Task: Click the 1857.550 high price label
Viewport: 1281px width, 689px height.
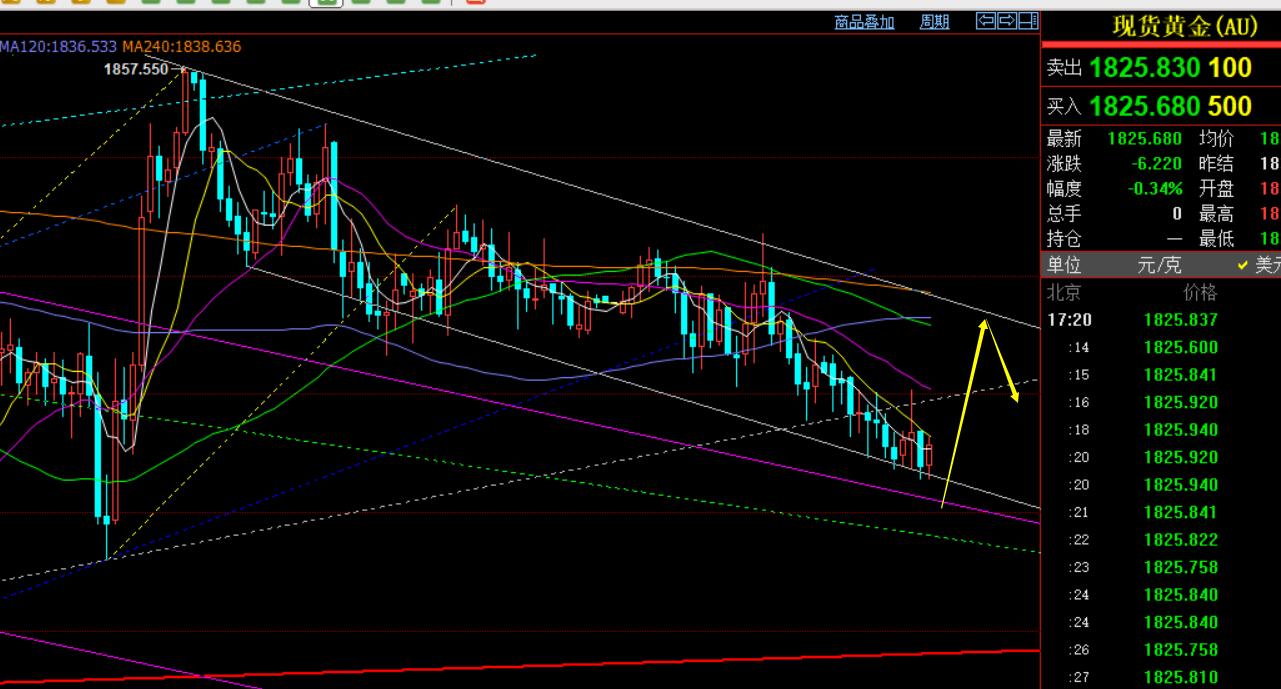Action: 136,69
